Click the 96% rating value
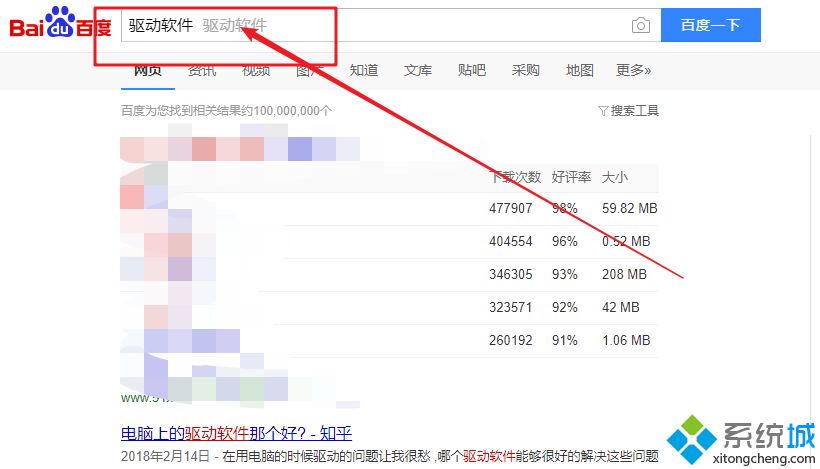The width and height of the screenshot is (820, 469). [565, 241]
